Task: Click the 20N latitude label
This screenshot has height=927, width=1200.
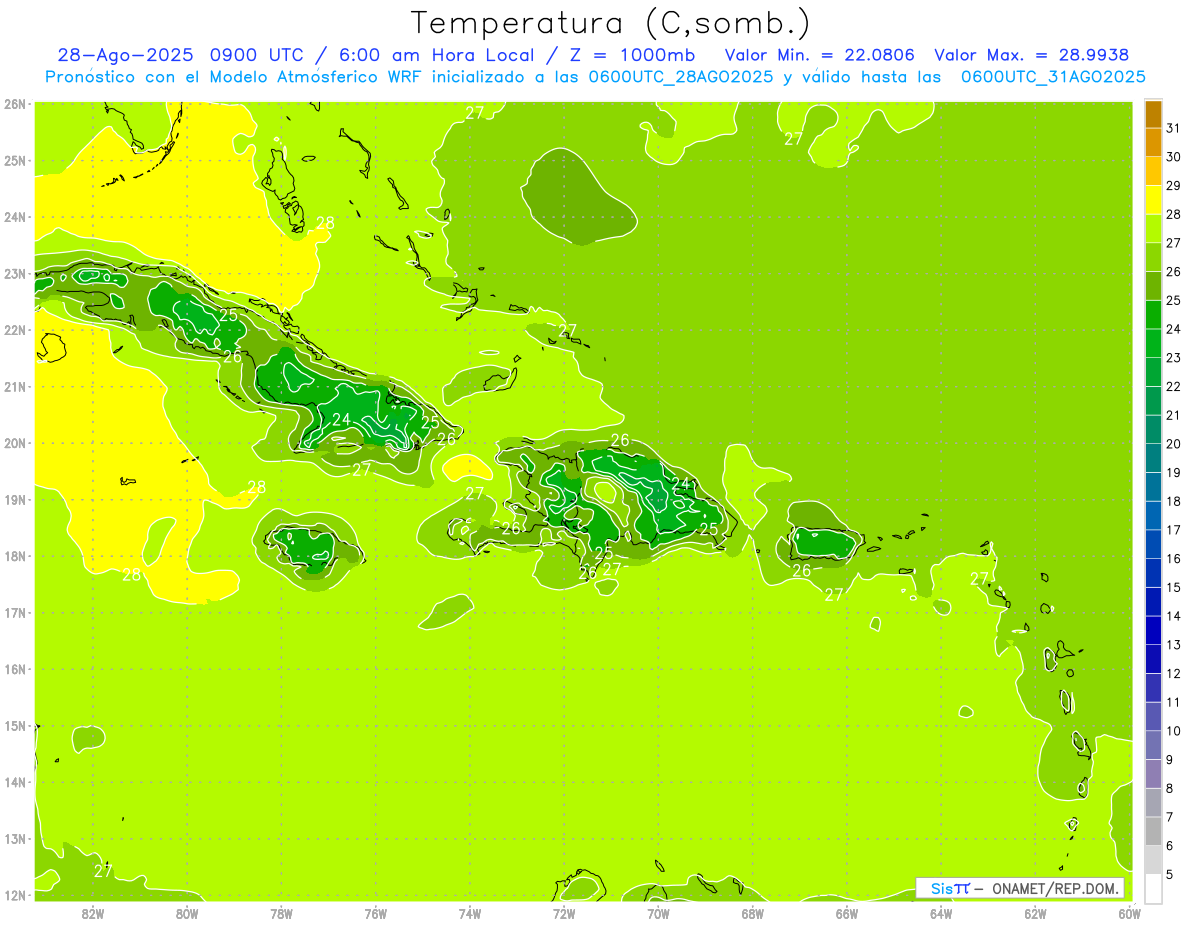Action: click(14, 443)
